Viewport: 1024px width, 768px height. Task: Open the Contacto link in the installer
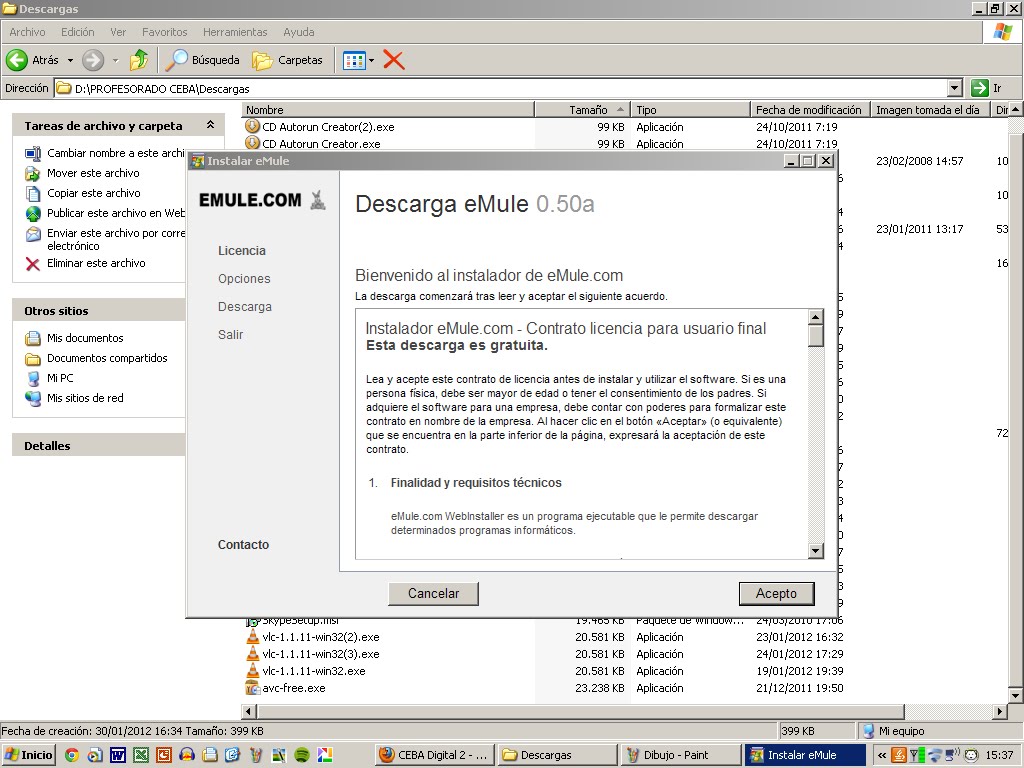(x=244, y=545)
